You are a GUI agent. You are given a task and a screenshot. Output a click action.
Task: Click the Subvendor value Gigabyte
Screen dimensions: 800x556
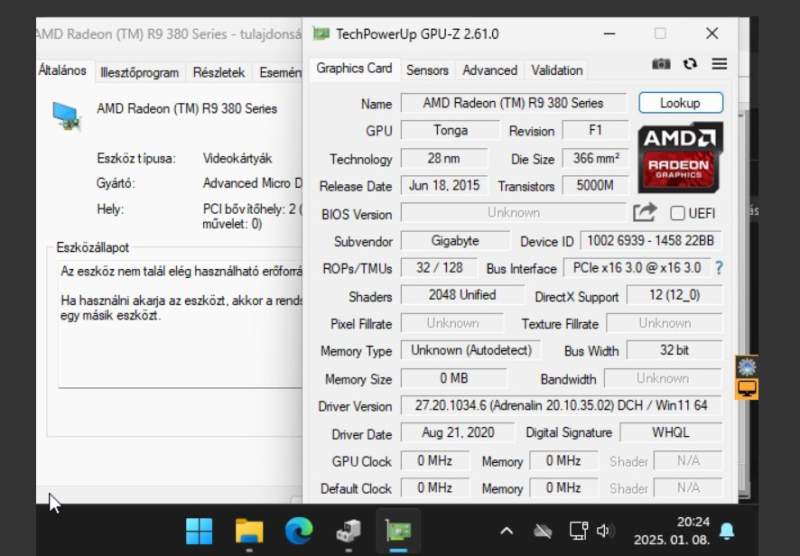click(455, 240)
